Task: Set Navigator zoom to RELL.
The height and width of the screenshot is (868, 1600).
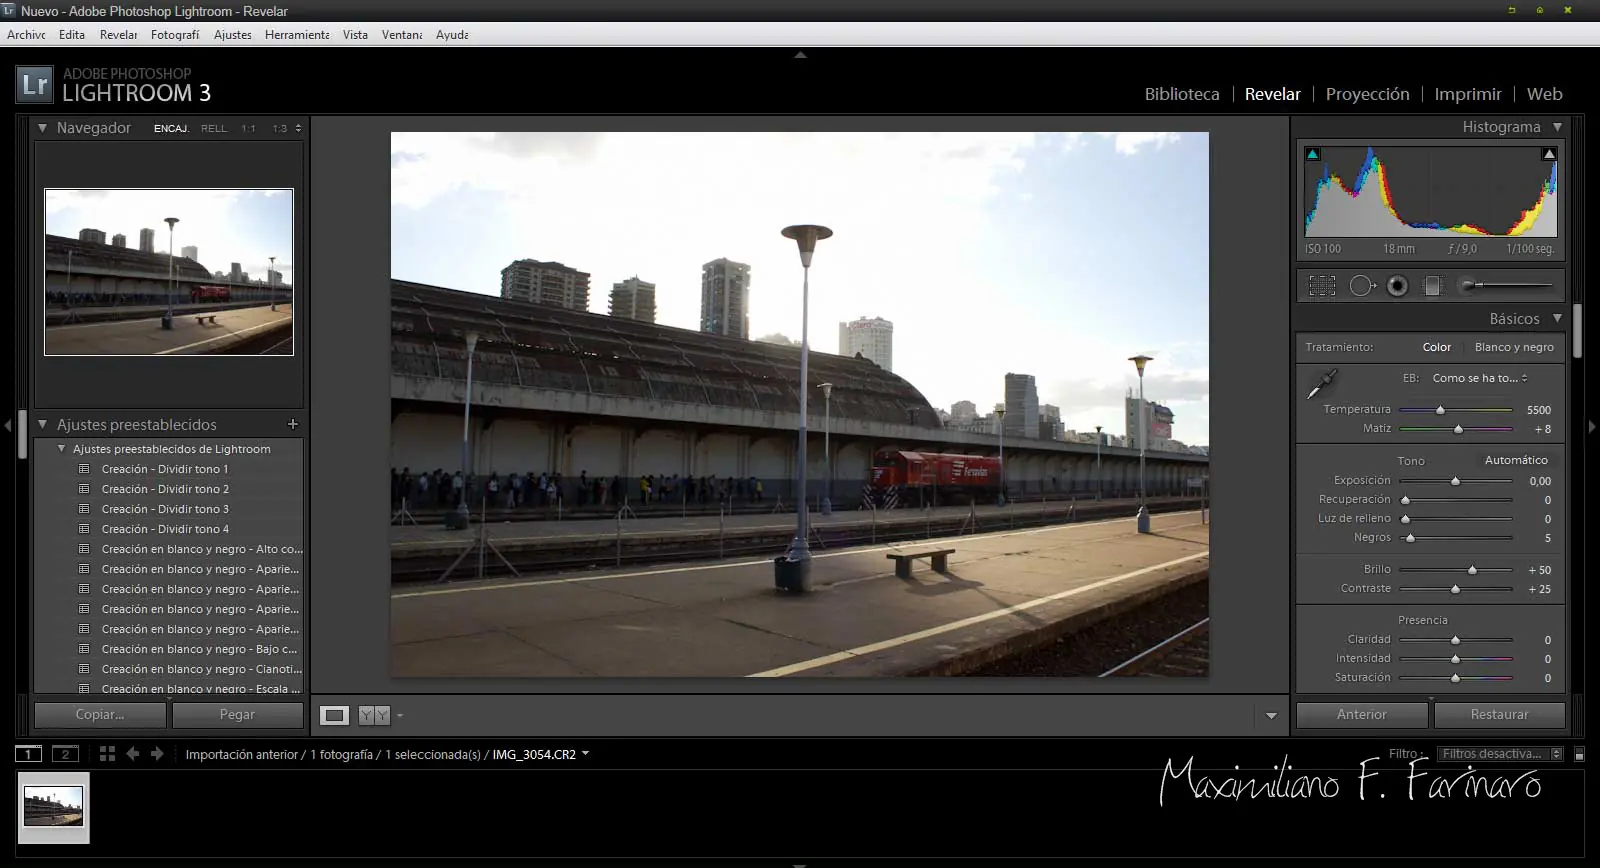Action: 214,128
